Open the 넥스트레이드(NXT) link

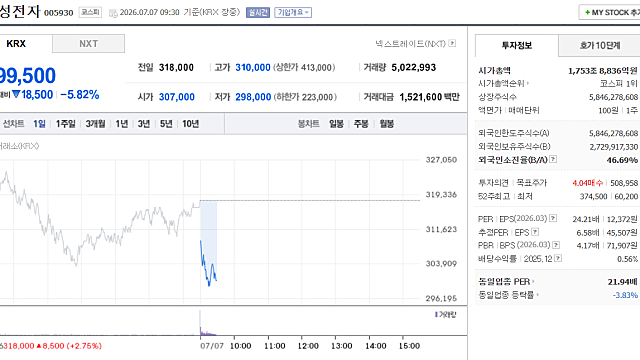pyautogui.click(x=411, y=43)
